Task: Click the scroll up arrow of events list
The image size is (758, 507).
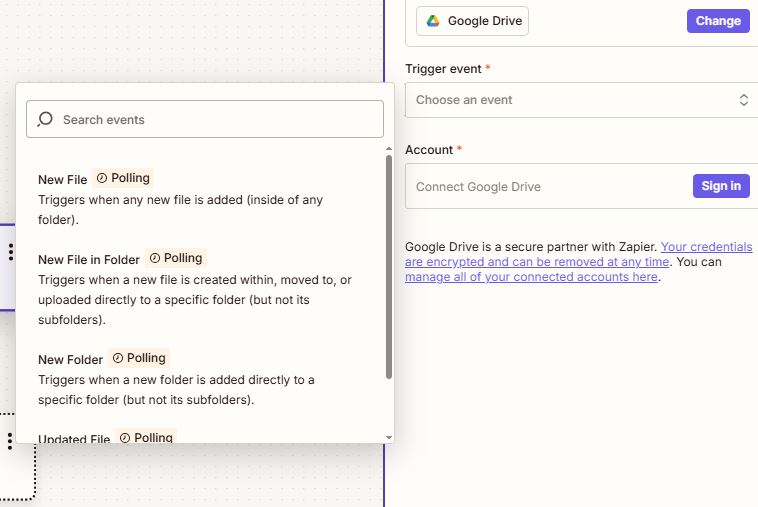Action: click(x=389, y=149)
